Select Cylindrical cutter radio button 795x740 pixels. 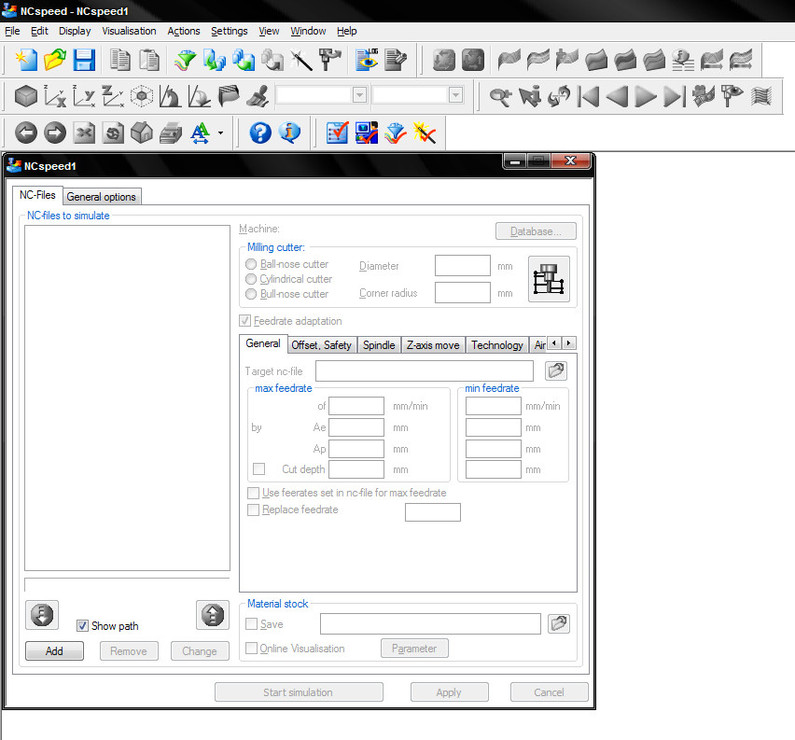pos(251,279)
